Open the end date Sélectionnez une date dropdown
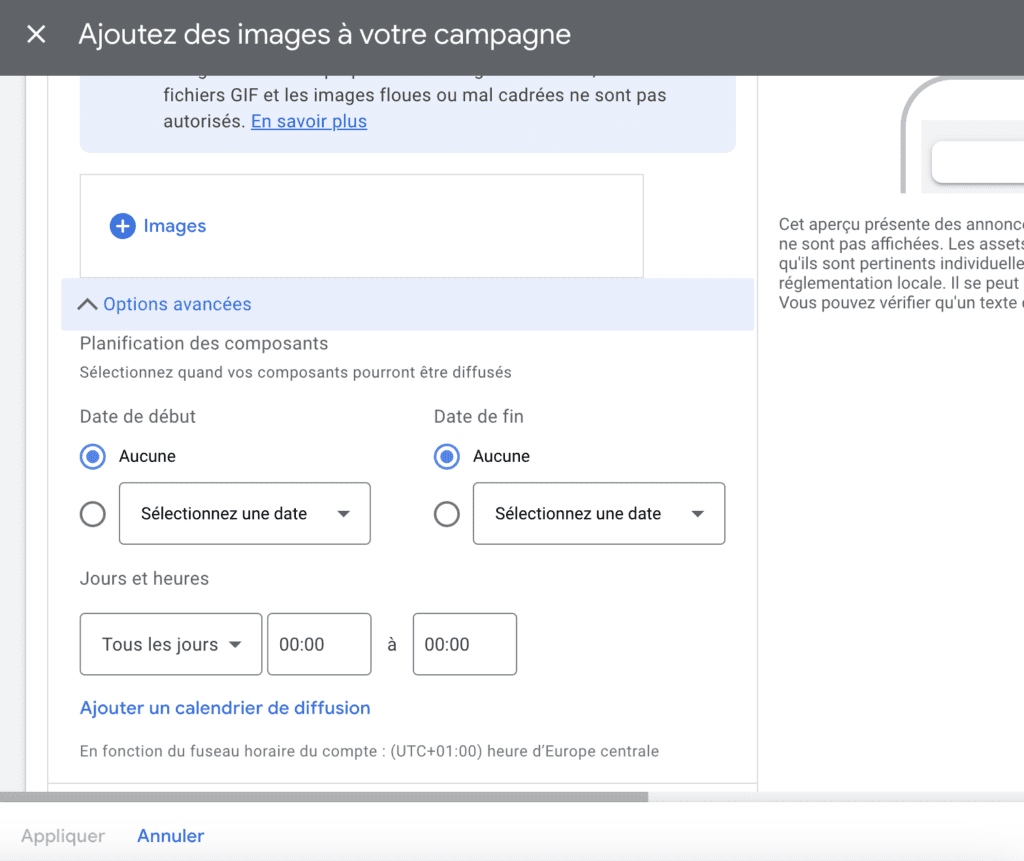The width and height of the screenshot is (1024, 861). pyautogui.click(x=598, y=514)
